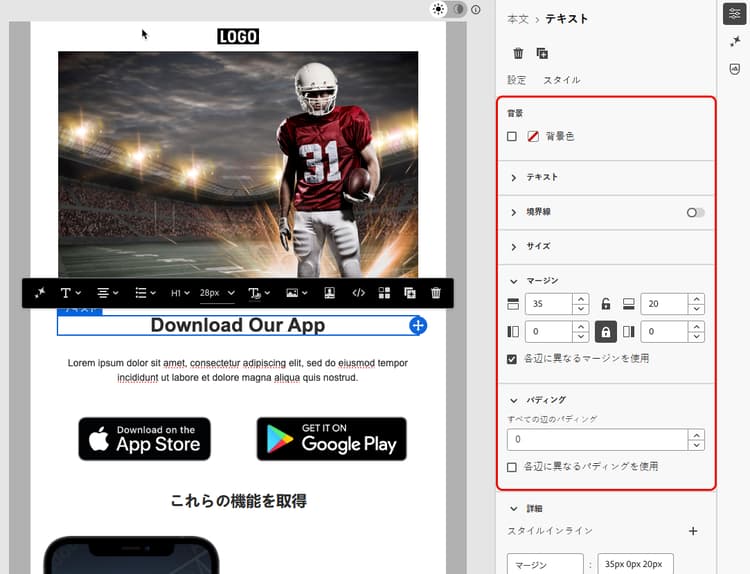Image resolution: width=750 pixels, height=574 pixels.
Task: Select light mode sun icon
Action: pos(438,9)
